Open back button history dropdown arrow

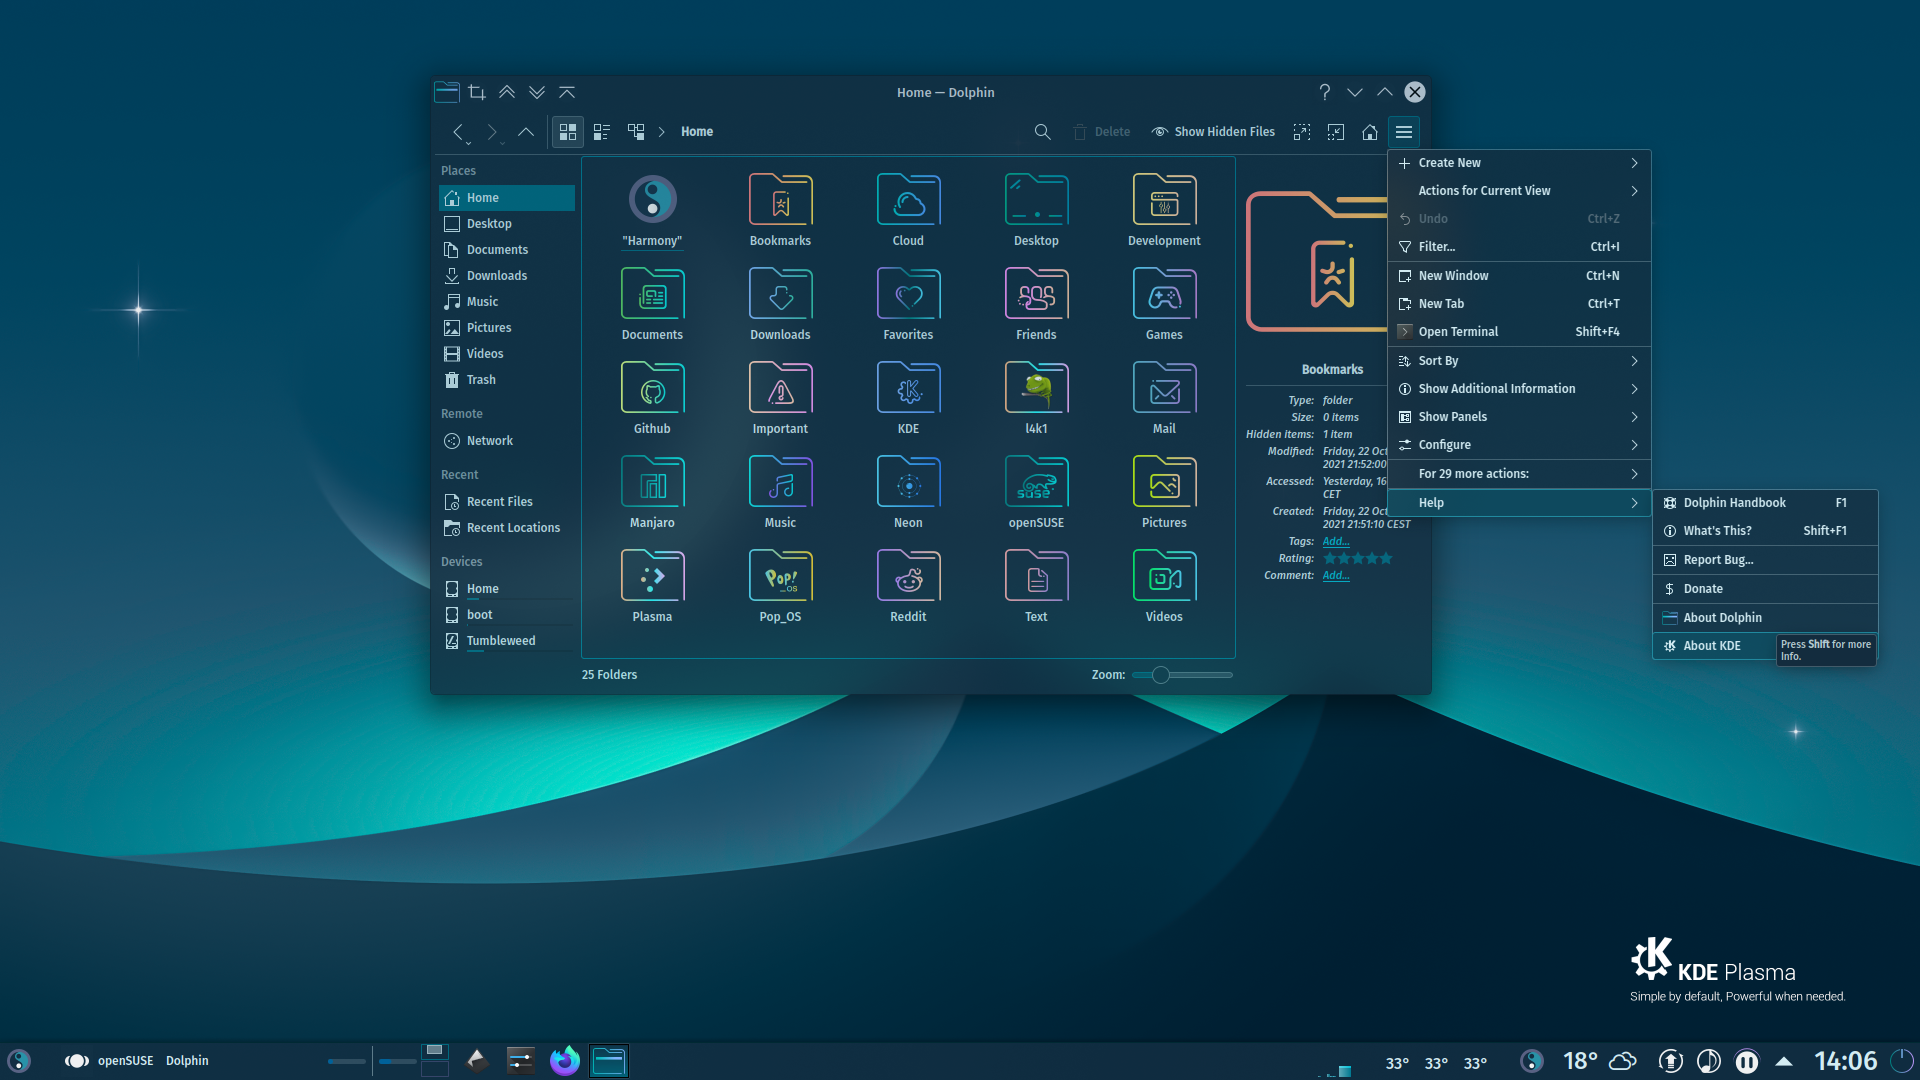coord(468,143)
